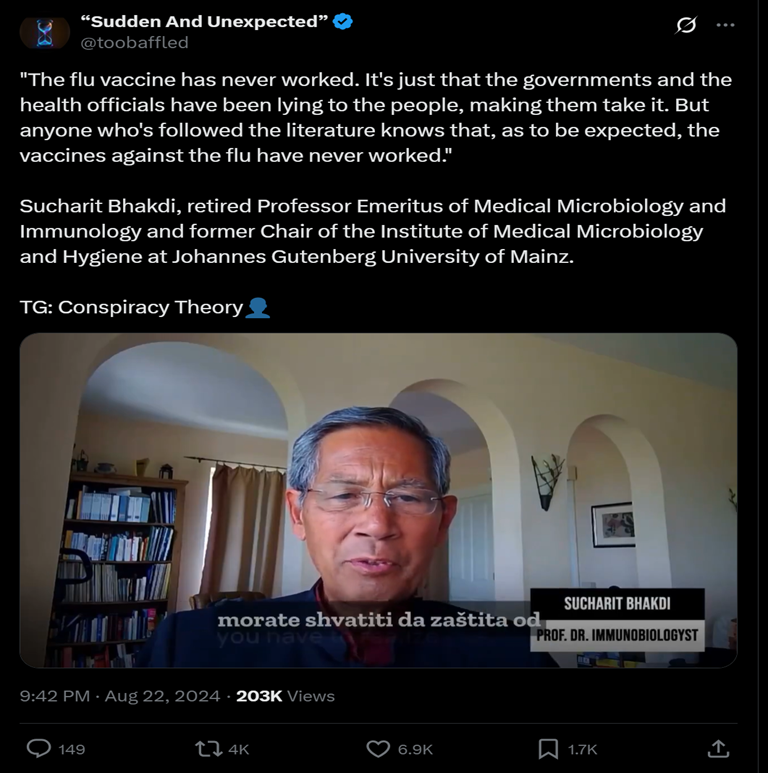Like the post with the heart icon
Image resolution: width=768 pixels, height=773 pixels.
[x=378, y=748]
